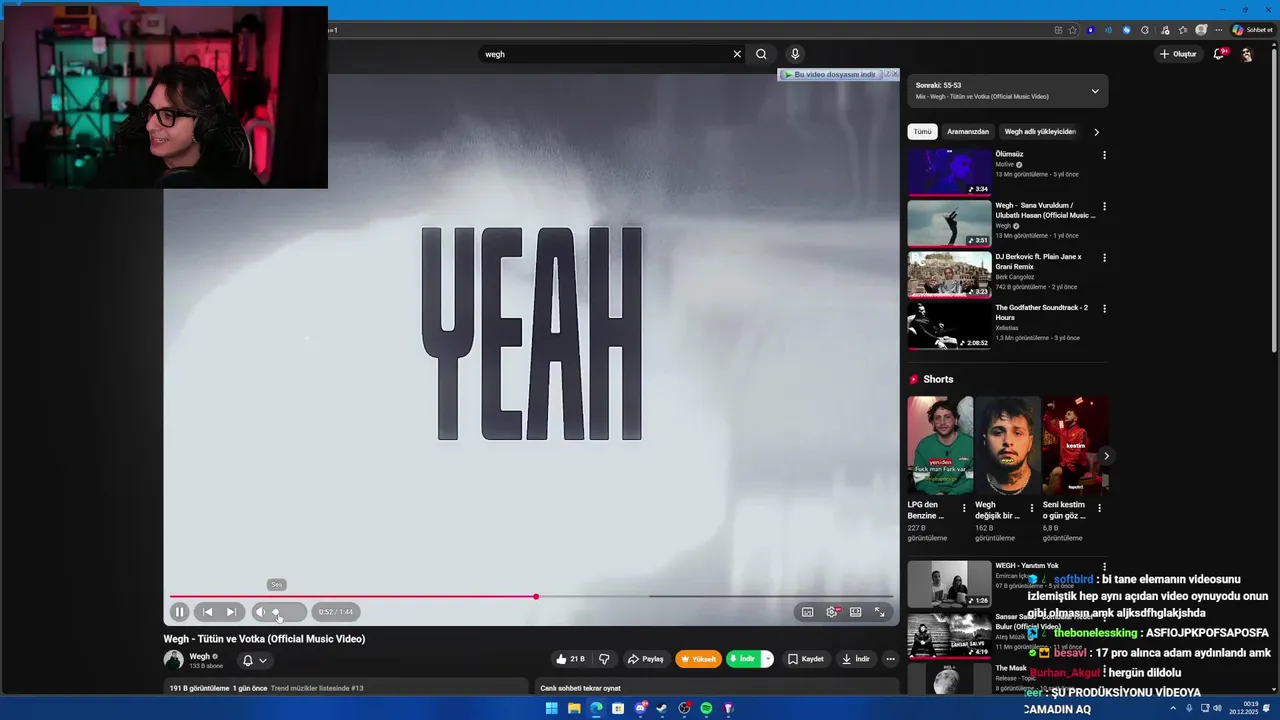
Task: Expand the Sonraki mix playlist panel
Action: coord(1095,91)
